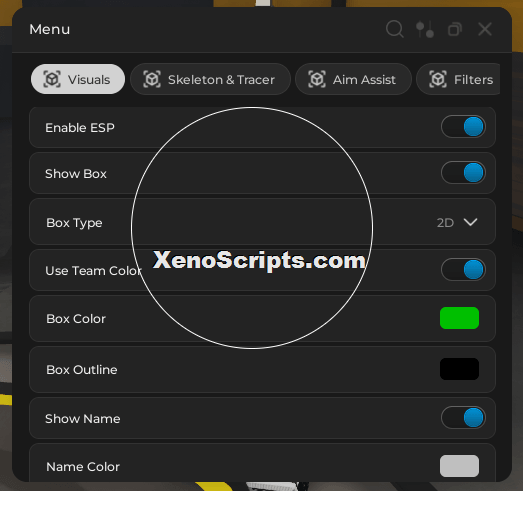This screenshot has width=523, height=521.
Task: Click the Show Name label
Action: pos(83,419)
